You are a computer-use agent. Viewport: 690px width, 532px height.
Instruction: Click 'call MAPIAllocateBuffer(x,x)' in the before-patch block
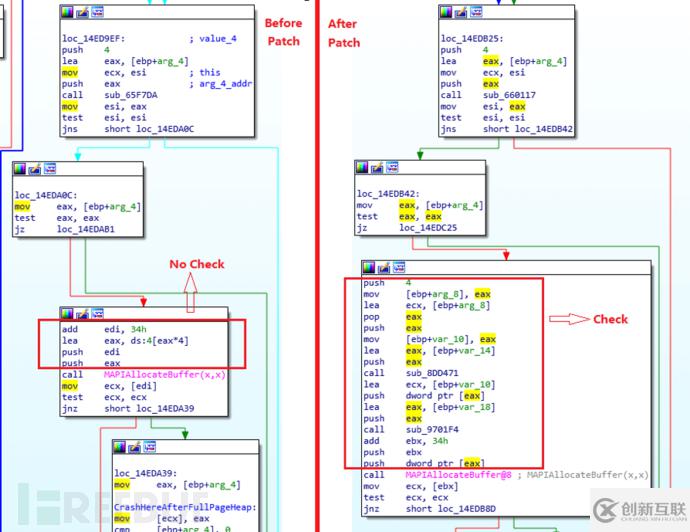[x=143, y=374]
